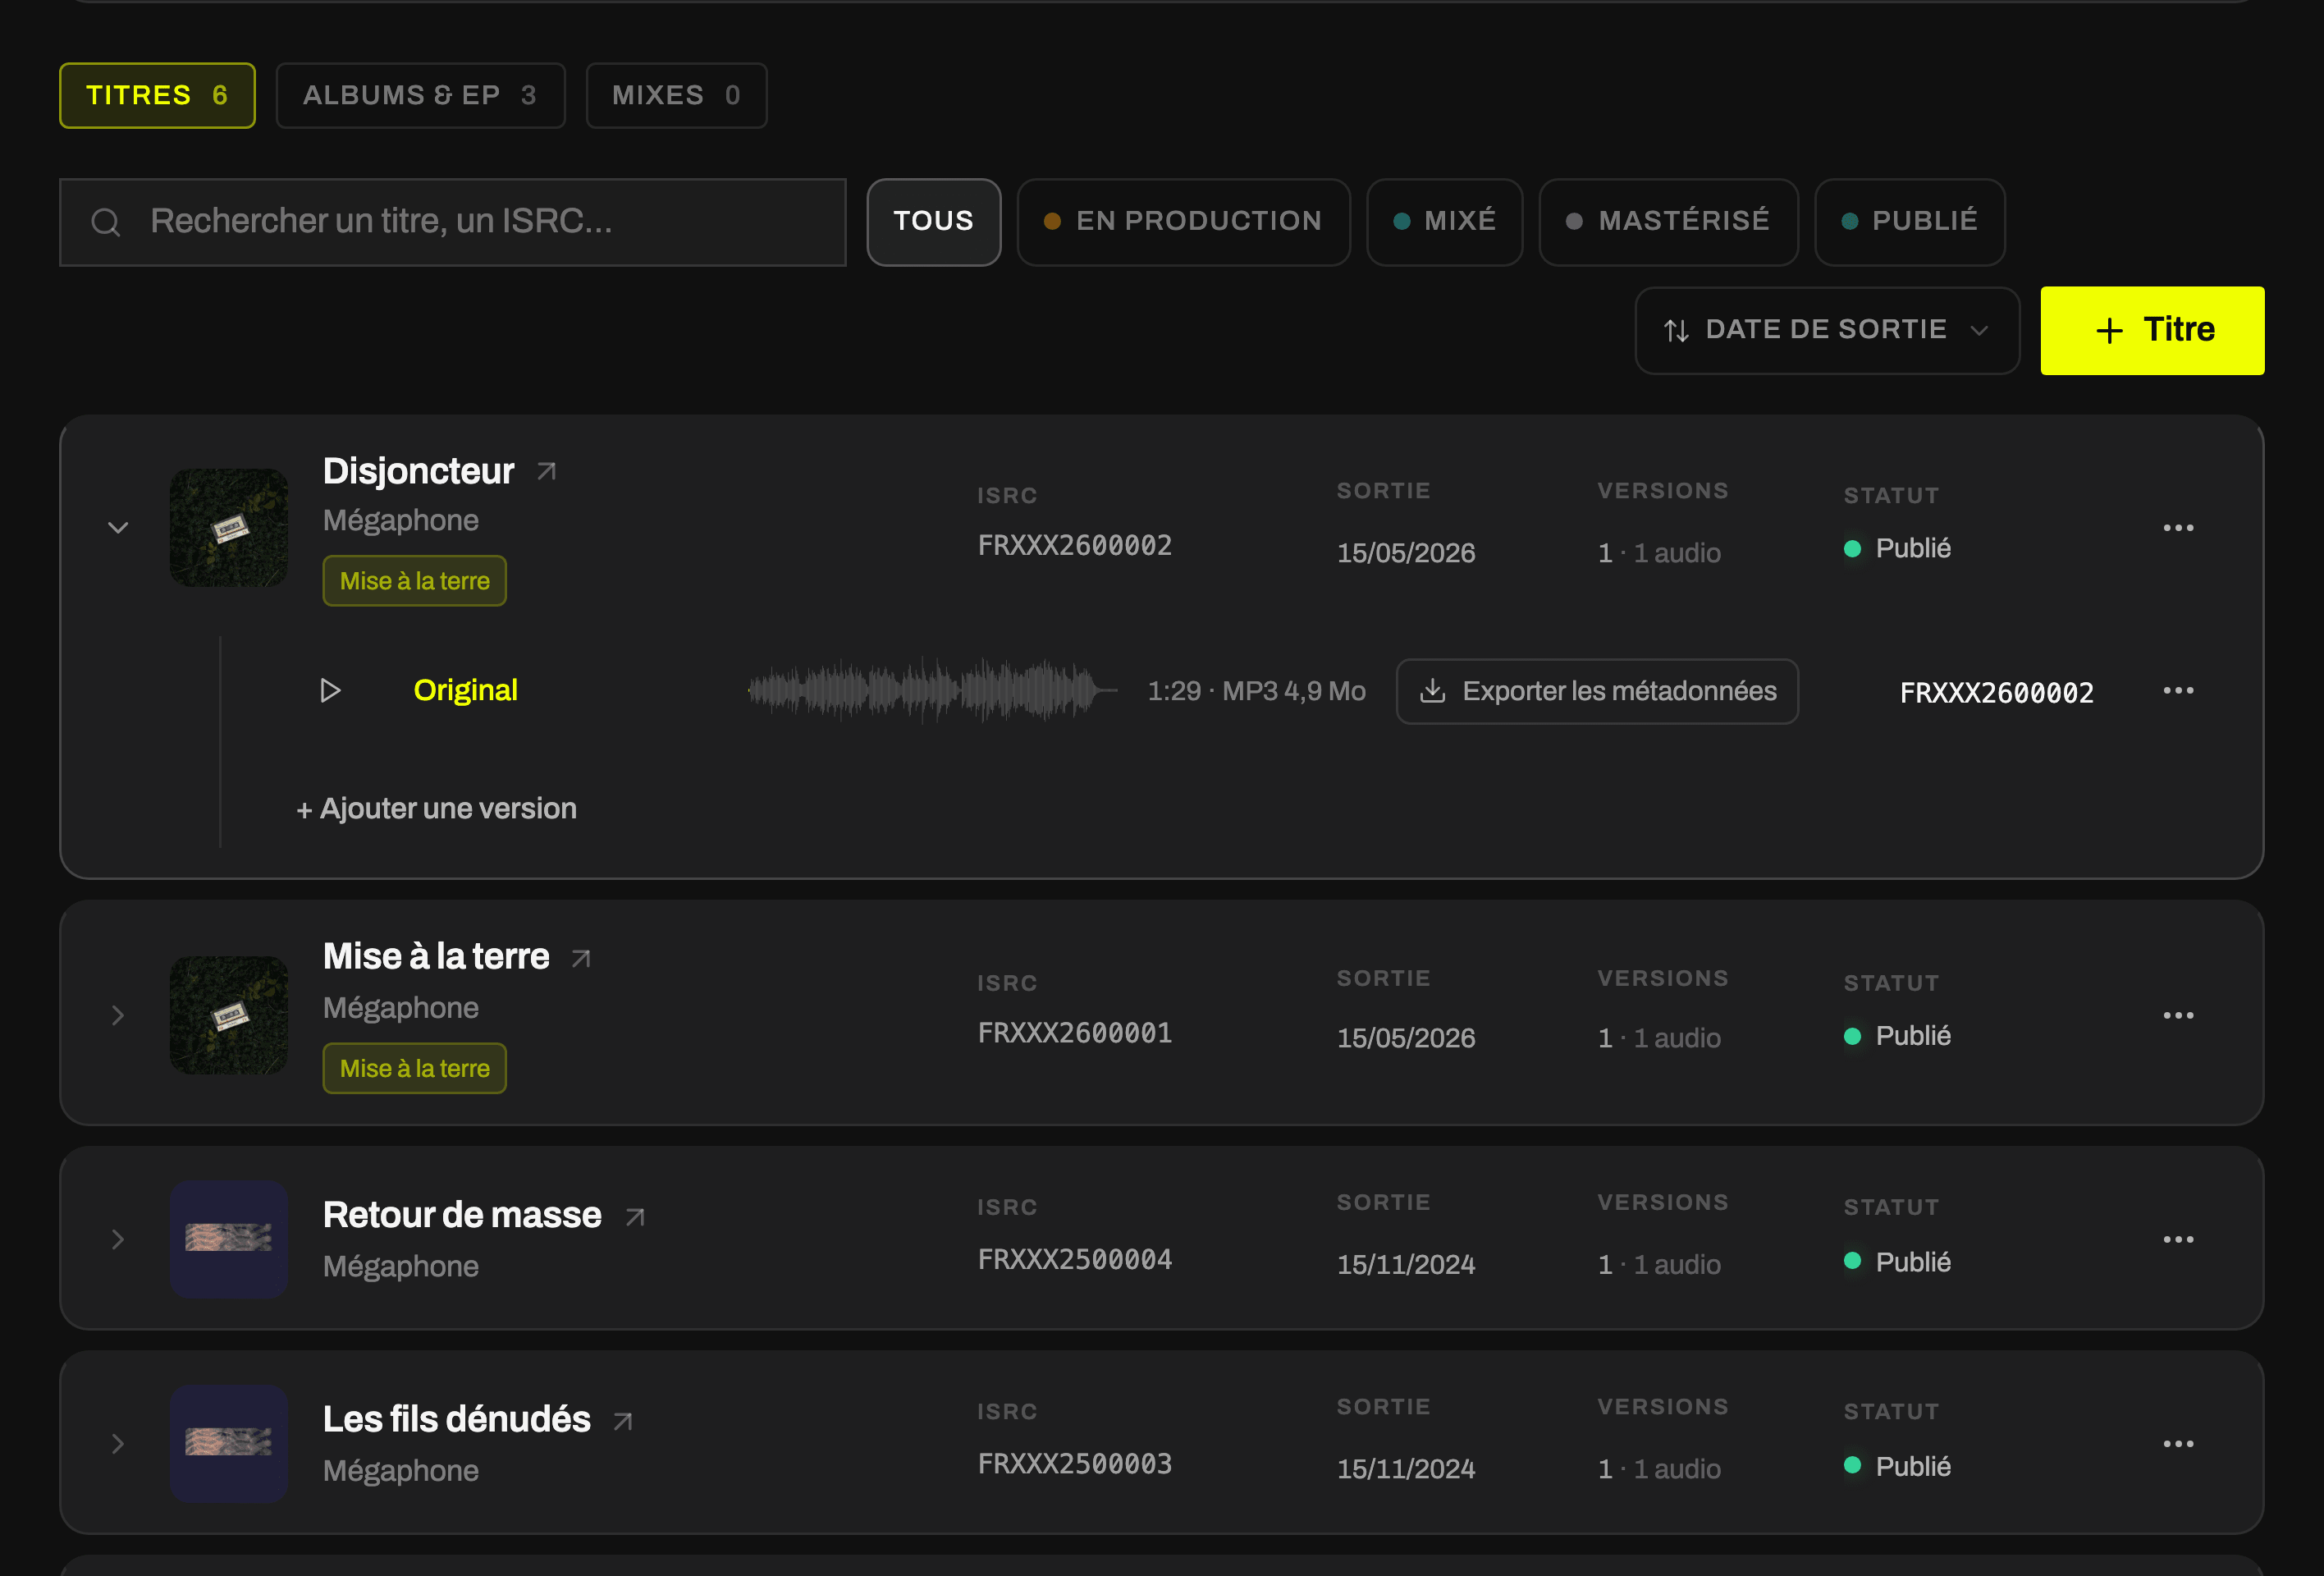Click the yellow + Titre button
Viewport: 2324px width, 1576px height.
tap(2152, 331)
